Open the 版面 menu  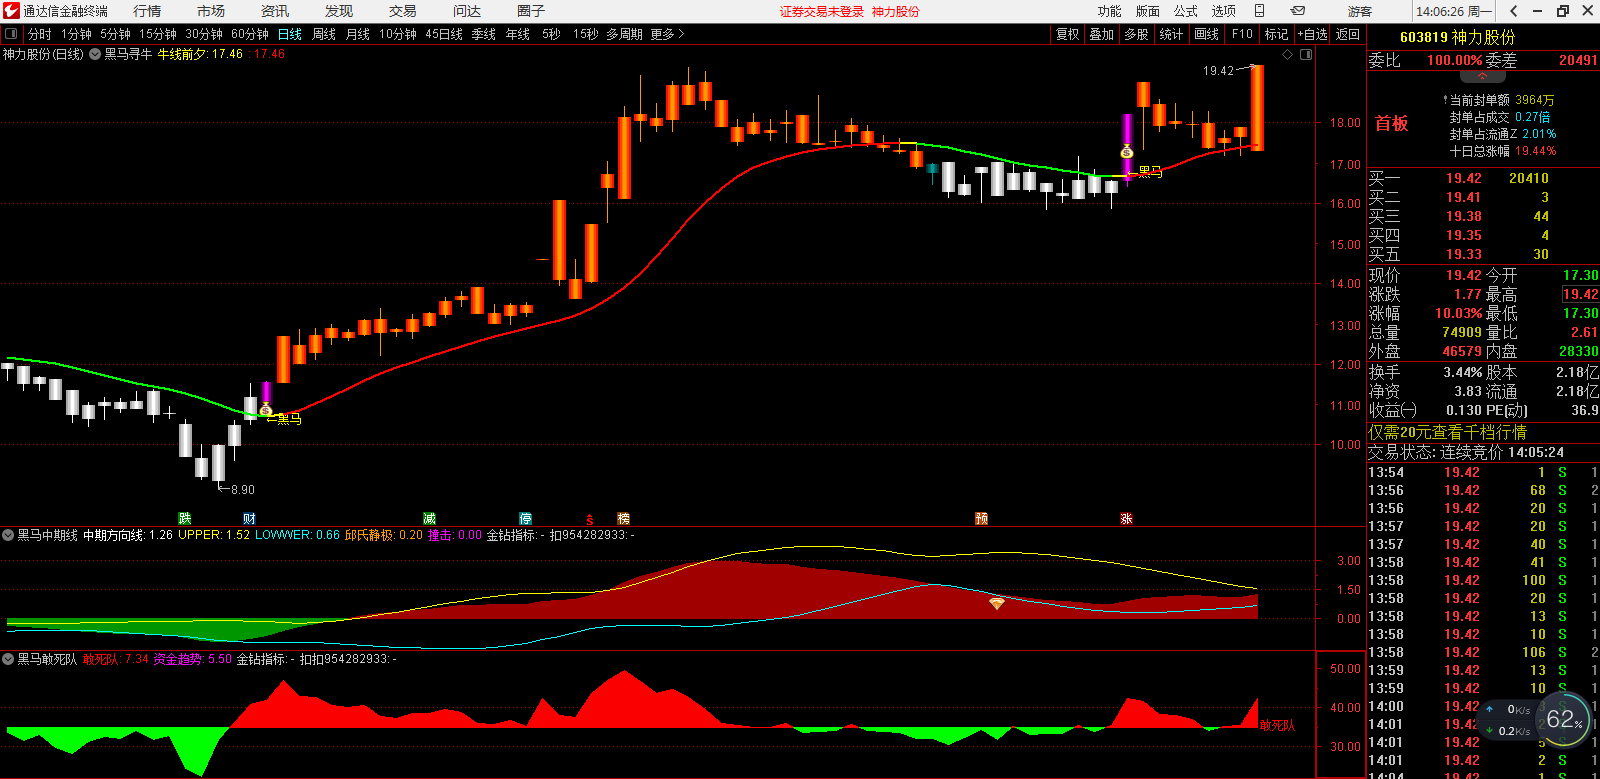click(1148, 11)
